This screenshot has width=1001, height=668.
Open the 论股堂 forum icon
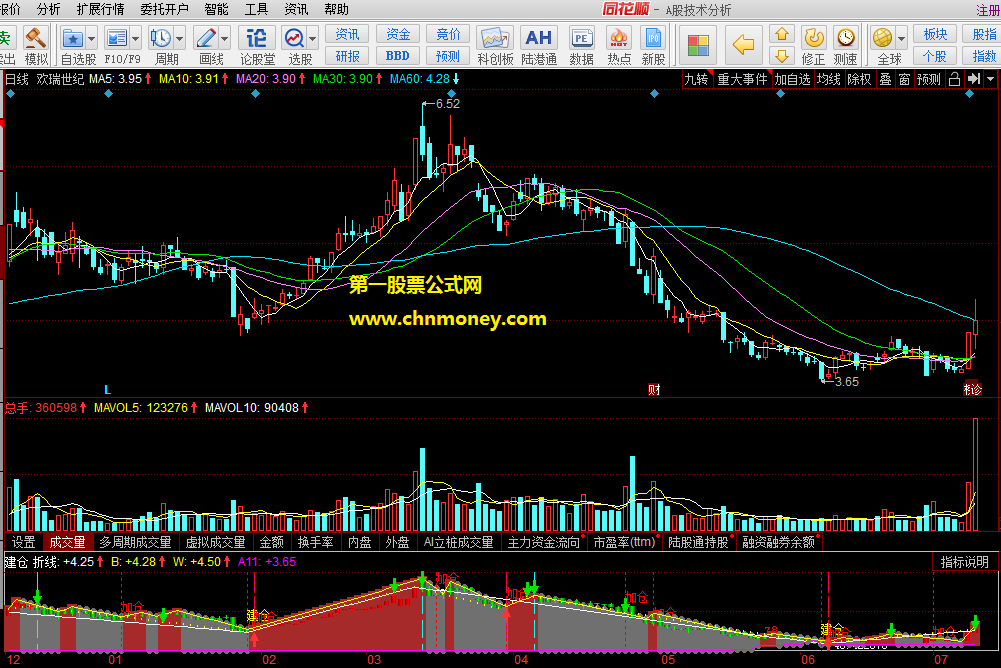257,38
